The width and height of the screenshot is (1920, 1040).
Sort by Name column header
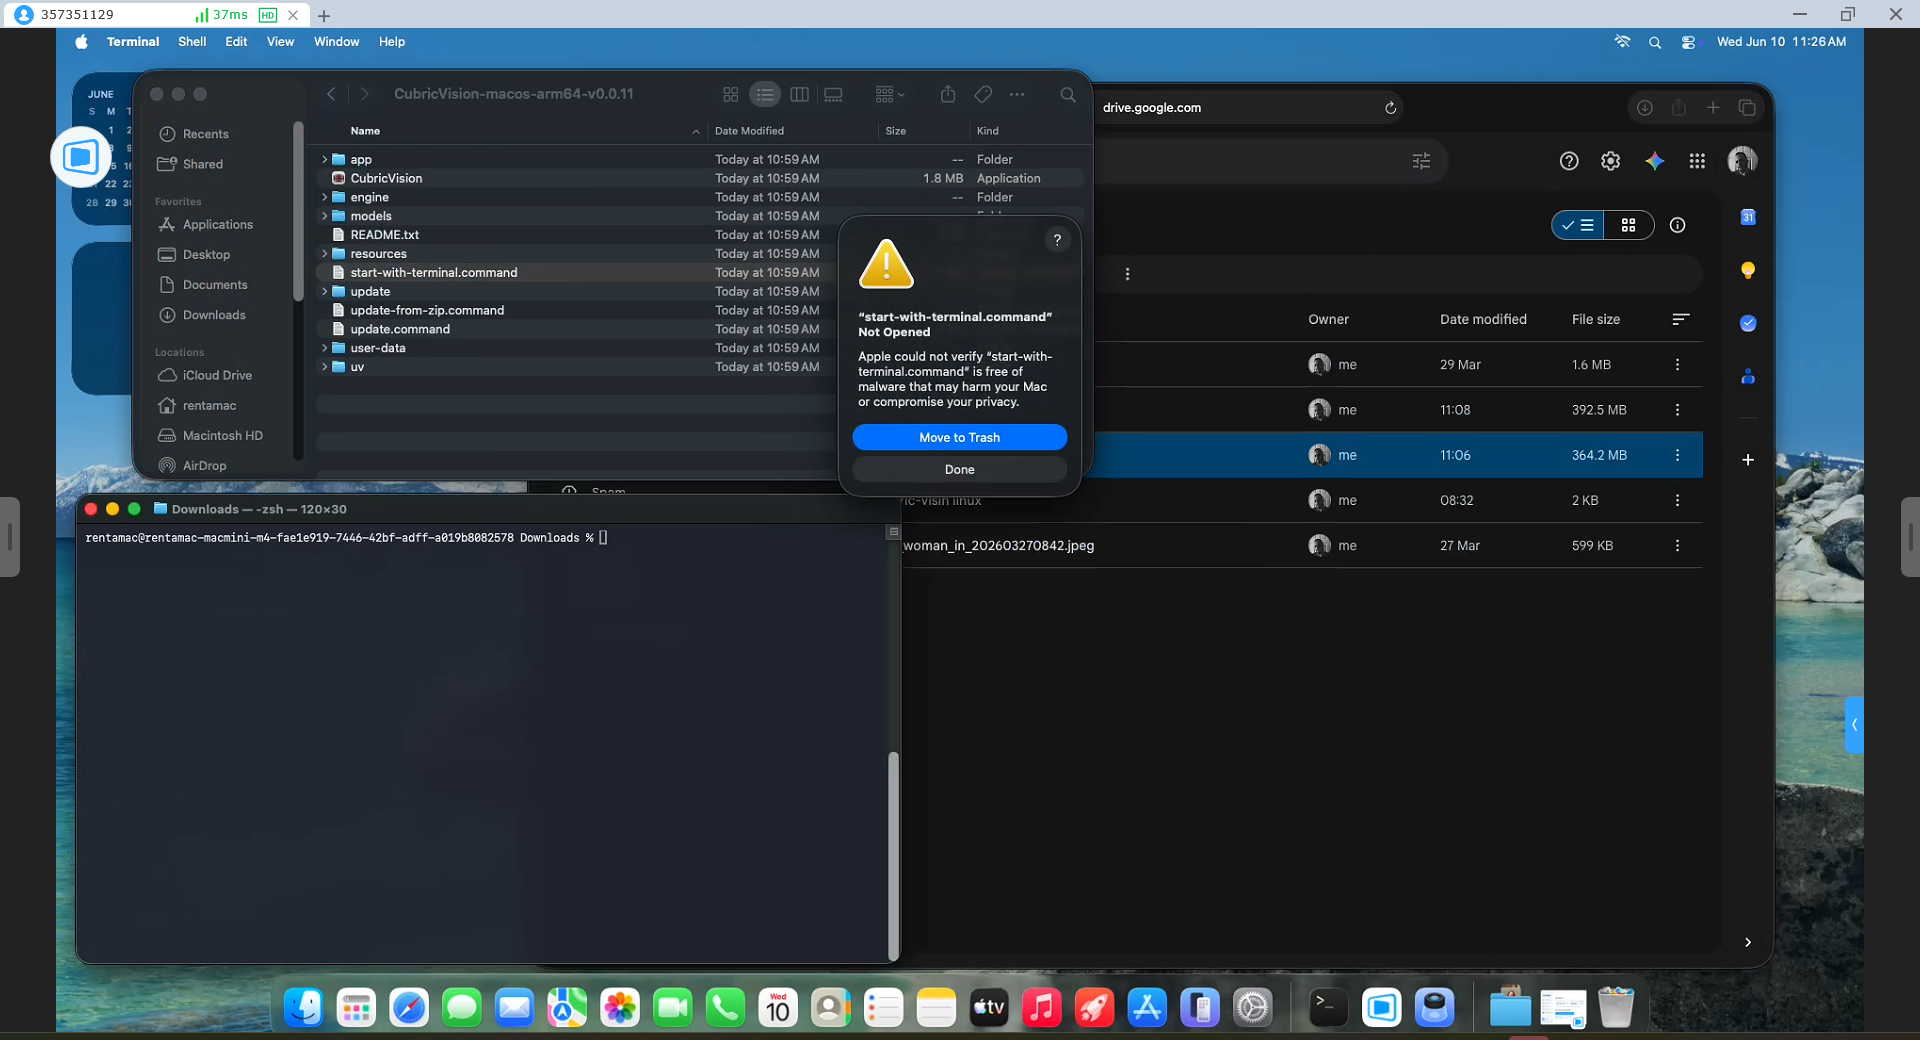365,131
